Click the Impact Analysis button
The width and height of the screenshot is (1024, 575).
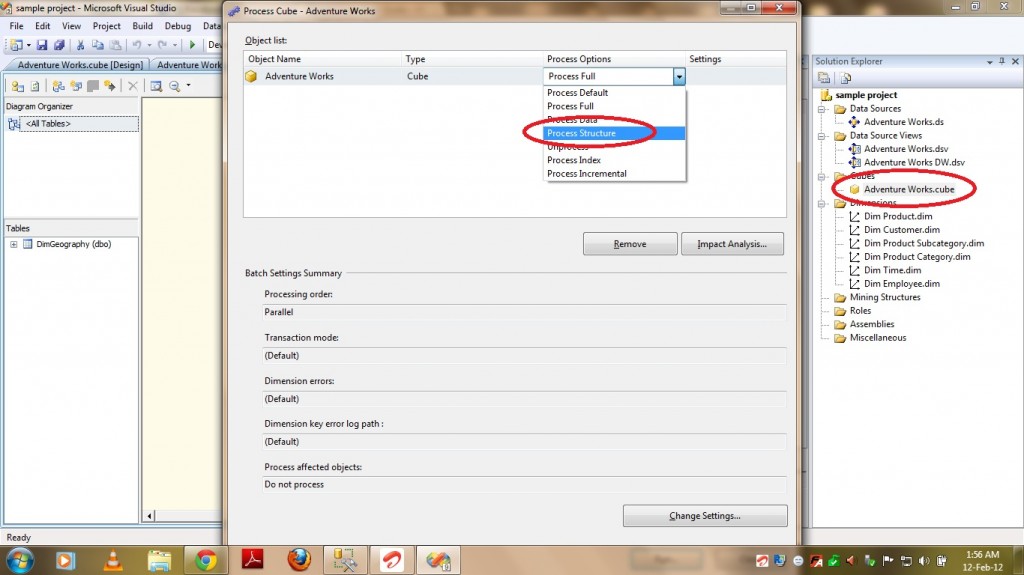(732, 244)
